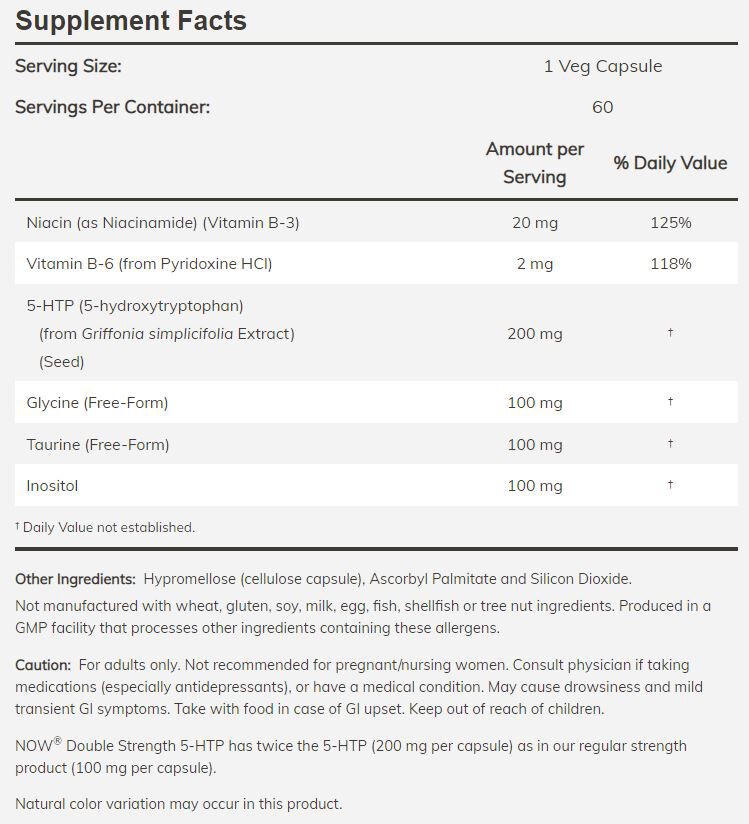This screenshot has width=749, height=824.
Task: Select the Servings Per Container label
Action: pyautogui.click(x=112, y=107)
